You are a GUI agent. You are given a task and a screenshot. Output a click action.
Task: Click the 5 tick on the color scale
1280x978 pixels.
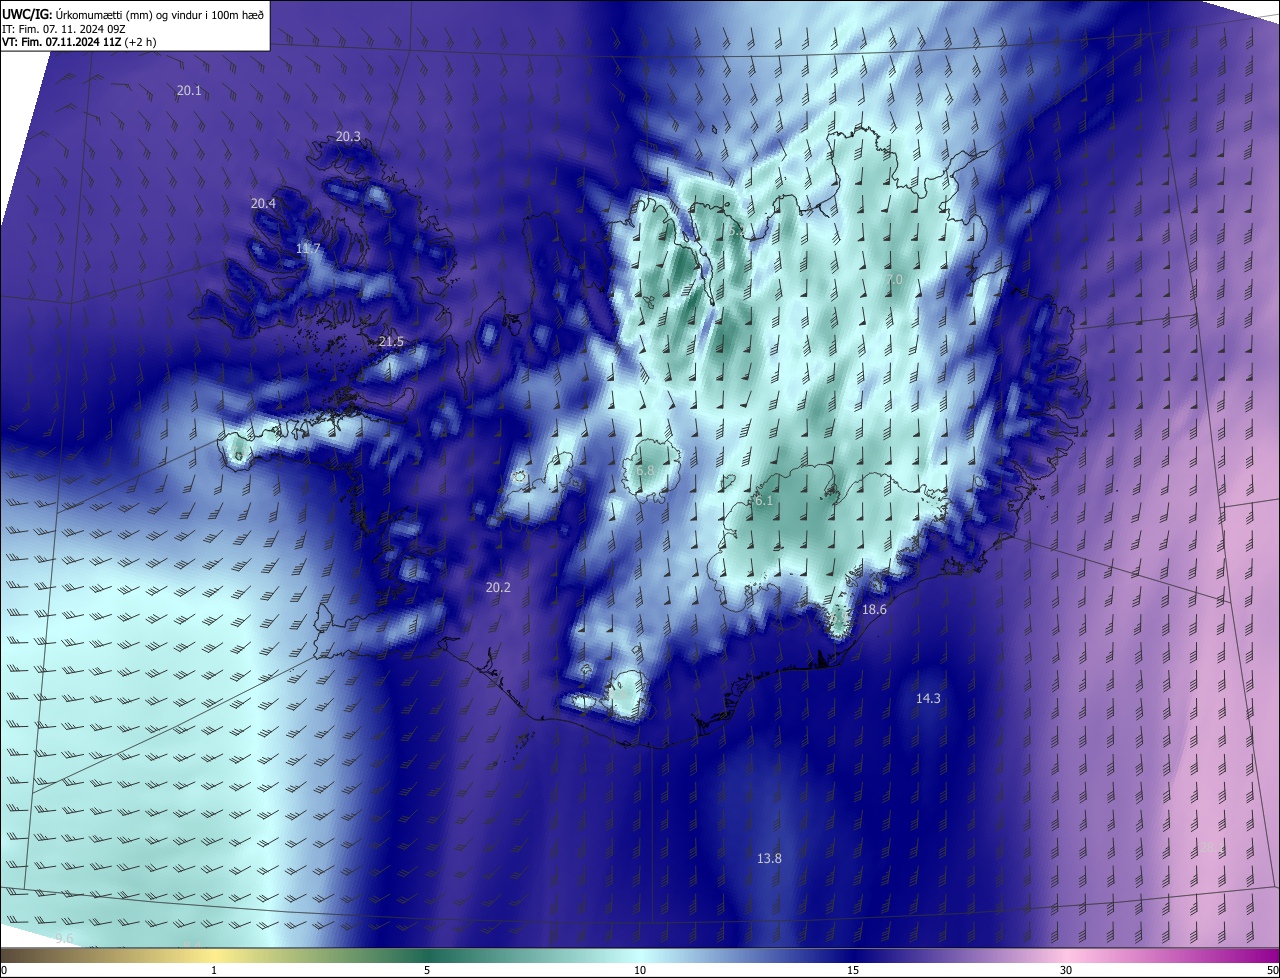pos(427,970)
